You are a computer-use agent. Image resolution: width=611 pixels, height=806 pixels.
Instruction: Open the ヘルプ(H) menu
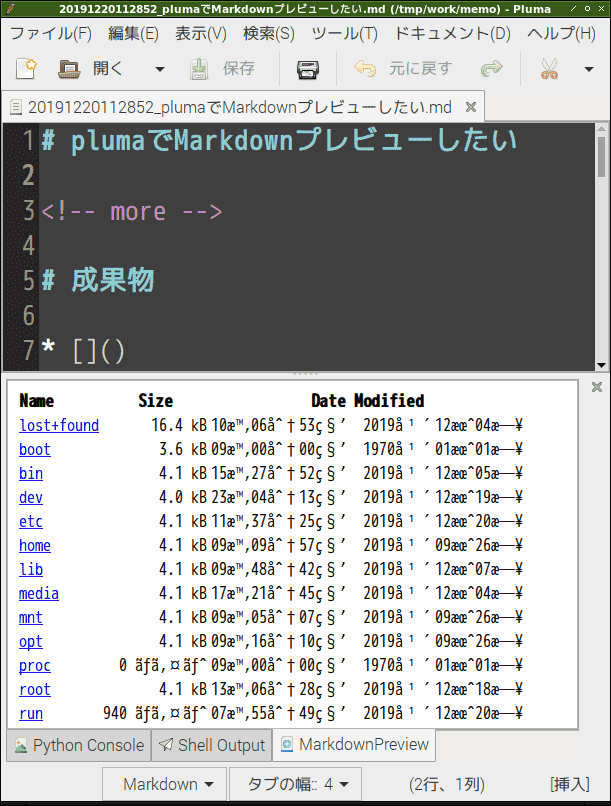tap(561, 34)
